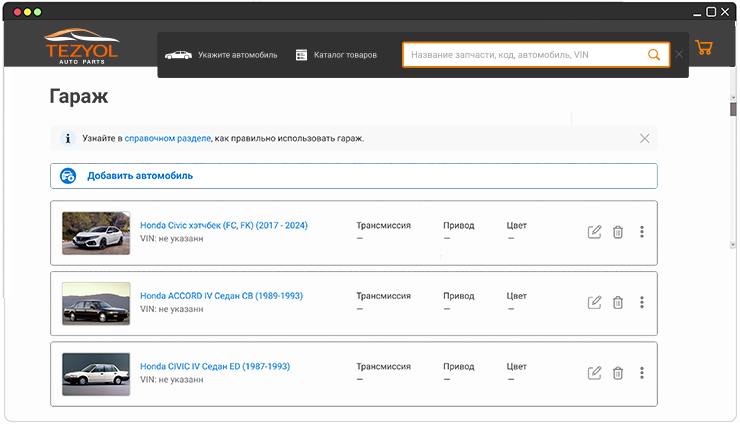Click Цвет label in Honda ACCORD IV row

pos(516,296)
